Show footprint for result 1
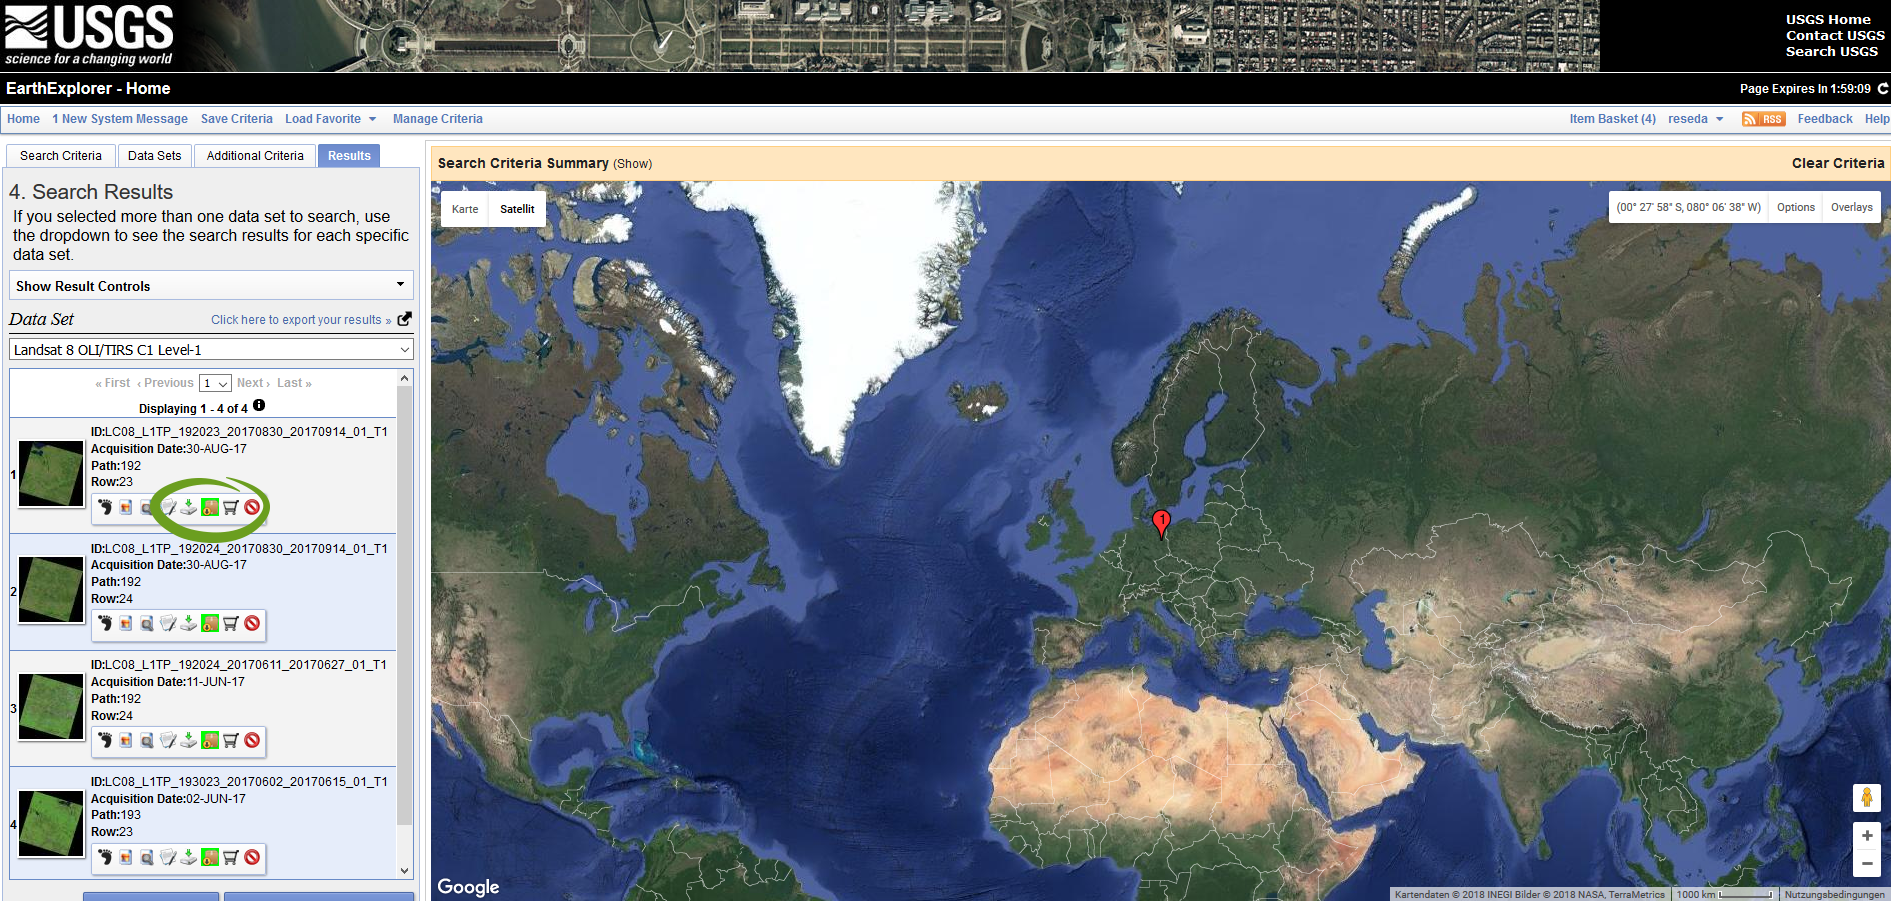This screenshot has height=901, width=1891. click(105, 507)
